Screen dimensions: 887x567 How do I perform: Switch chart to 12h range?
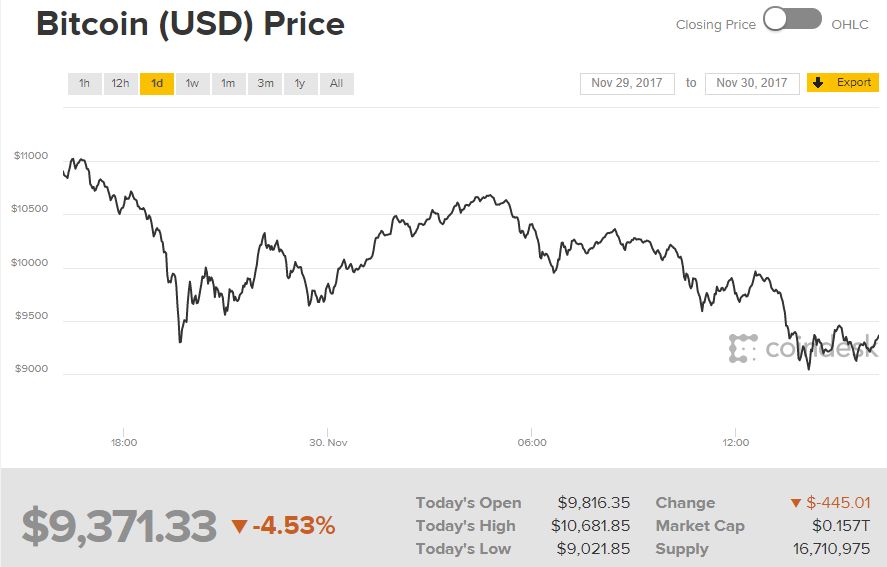pyautogui.click(x=120, y=83)
